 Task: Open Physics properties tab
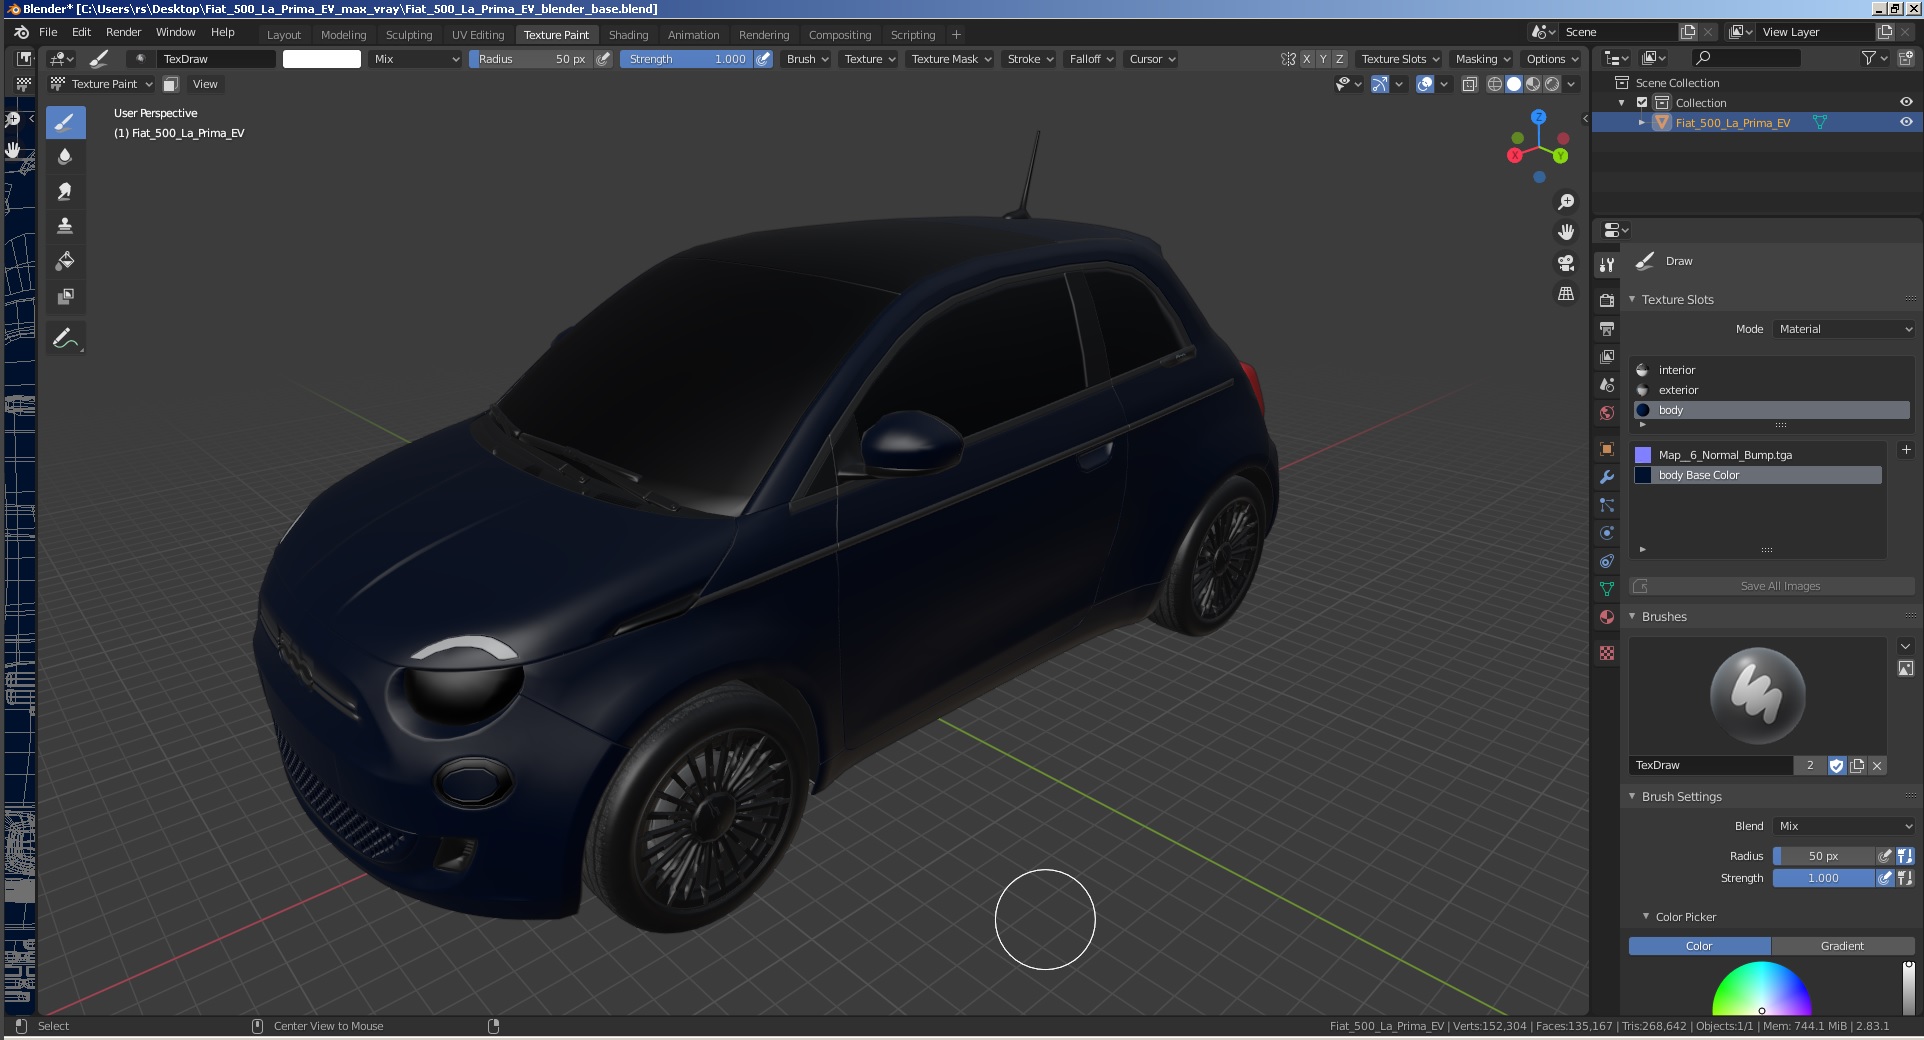click(1607, 533)
